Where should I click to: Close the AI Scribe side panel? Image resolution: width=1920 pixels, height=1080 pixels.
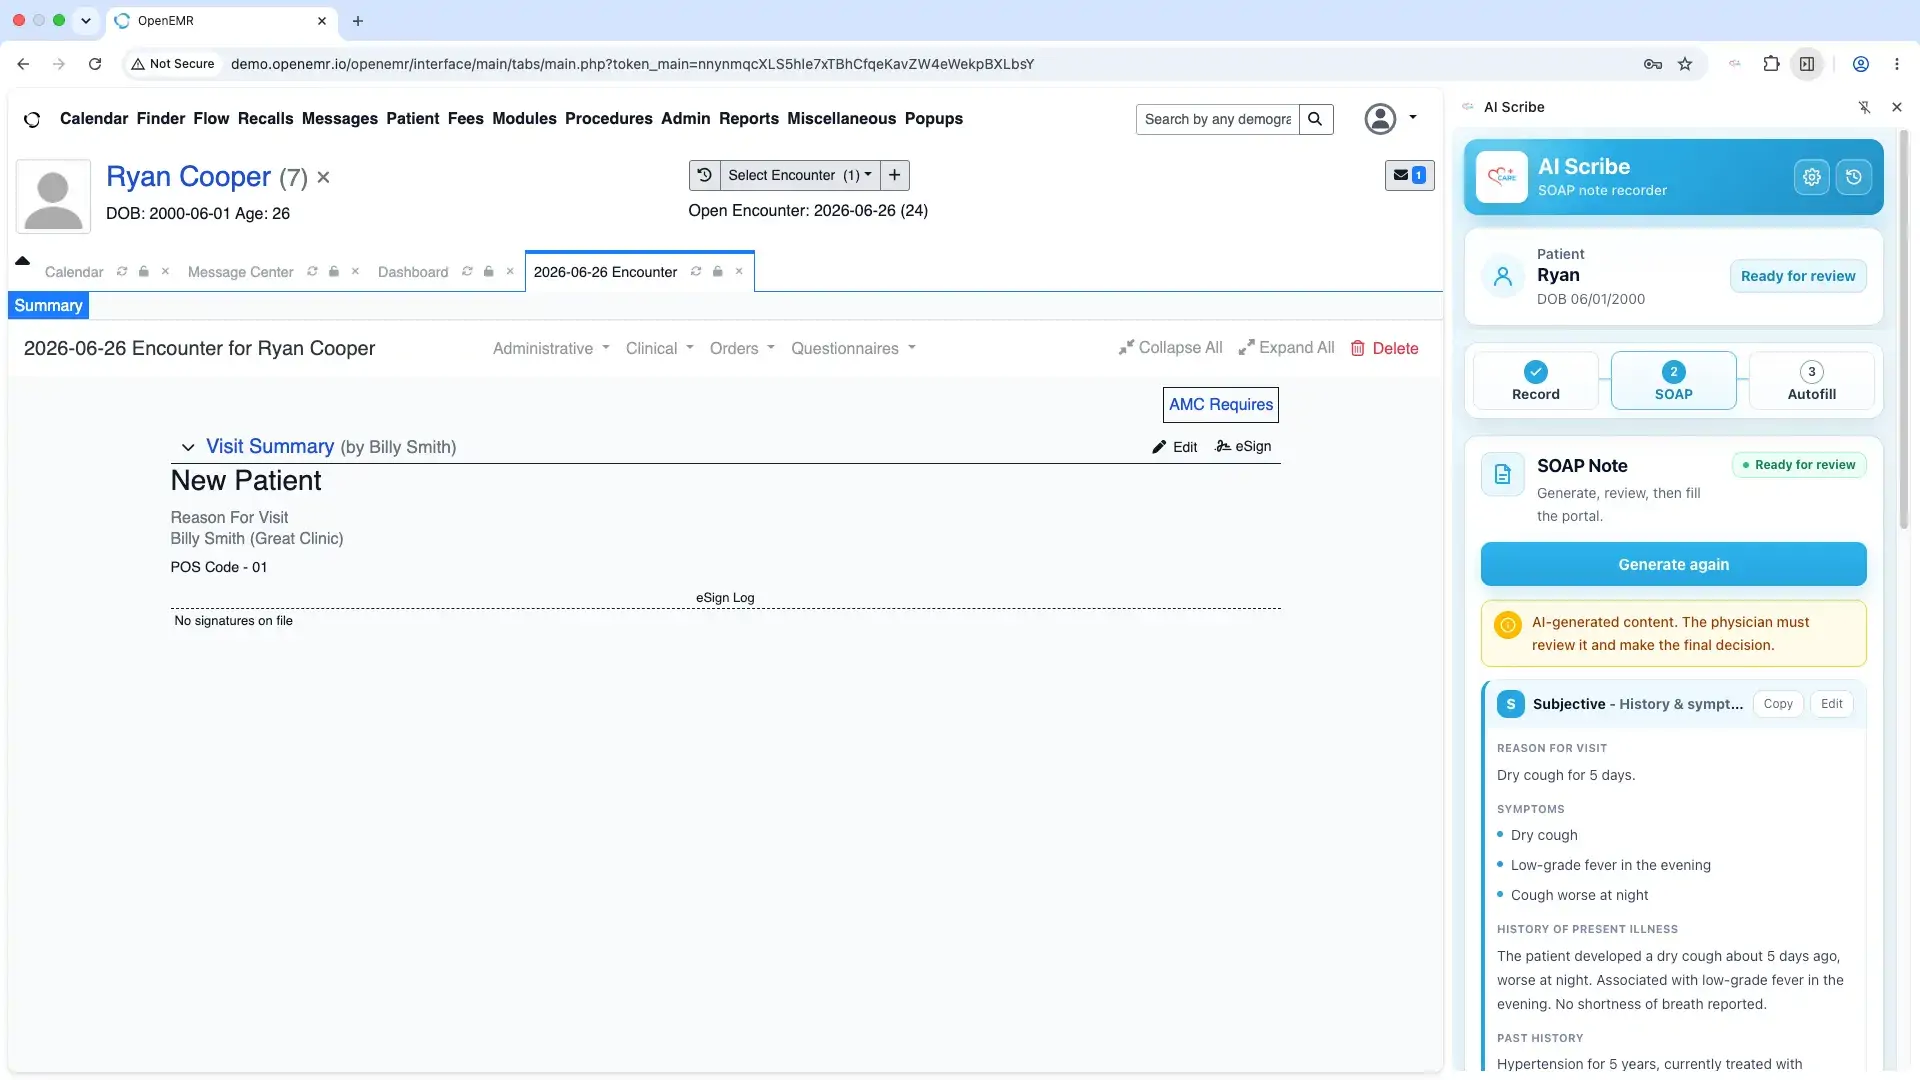1897,107
